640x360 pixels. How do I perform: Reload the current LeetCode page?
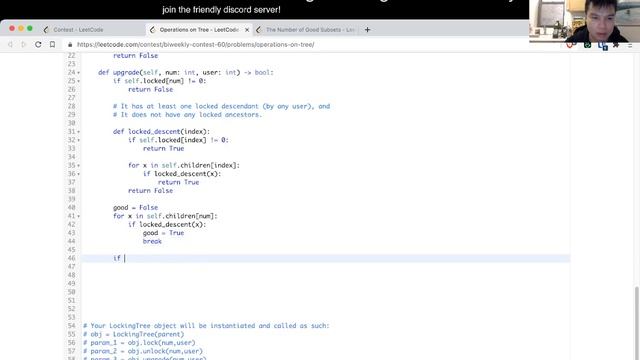[x=38, y=44]
